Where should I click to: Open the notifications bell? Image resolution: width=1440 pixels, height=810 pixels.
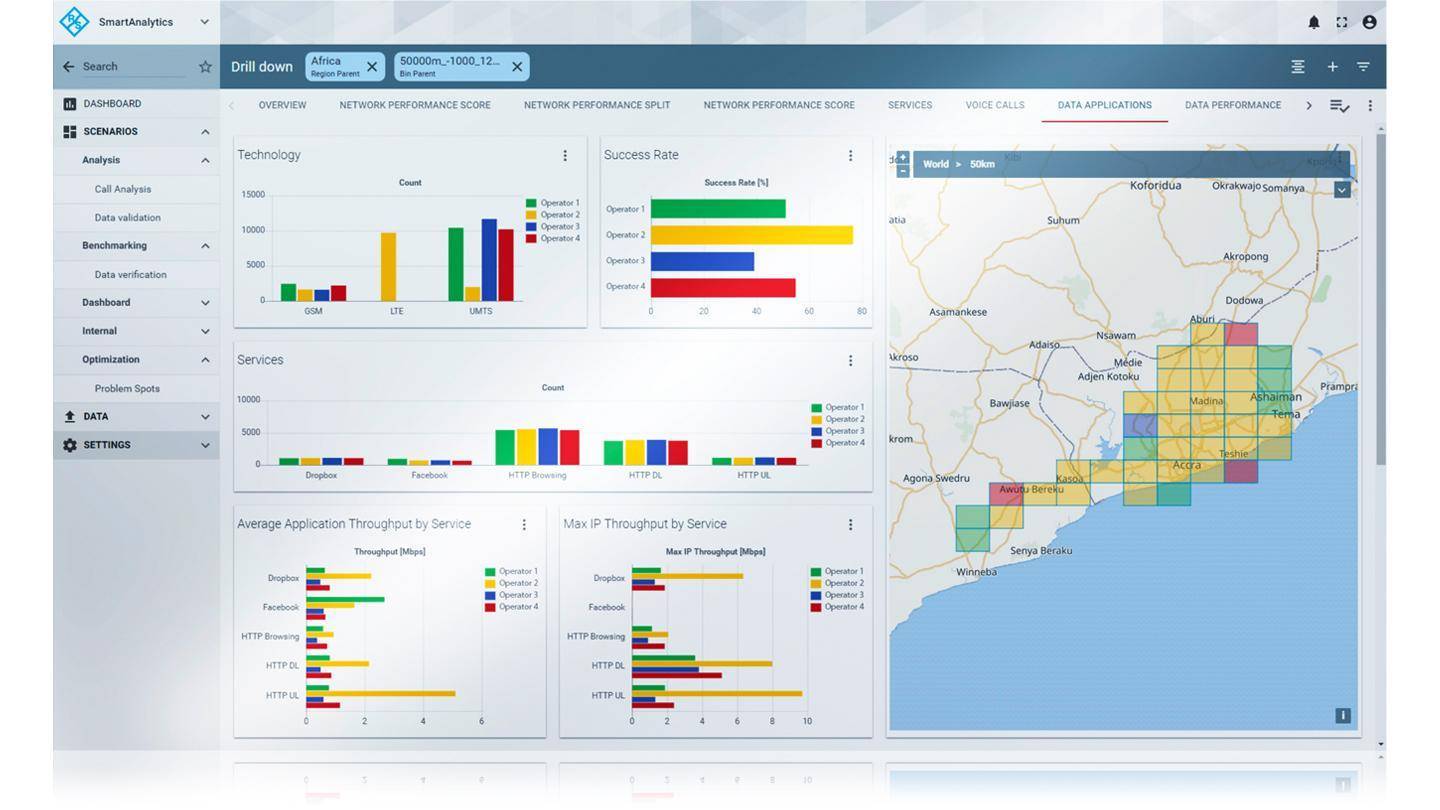[1313, 22]
